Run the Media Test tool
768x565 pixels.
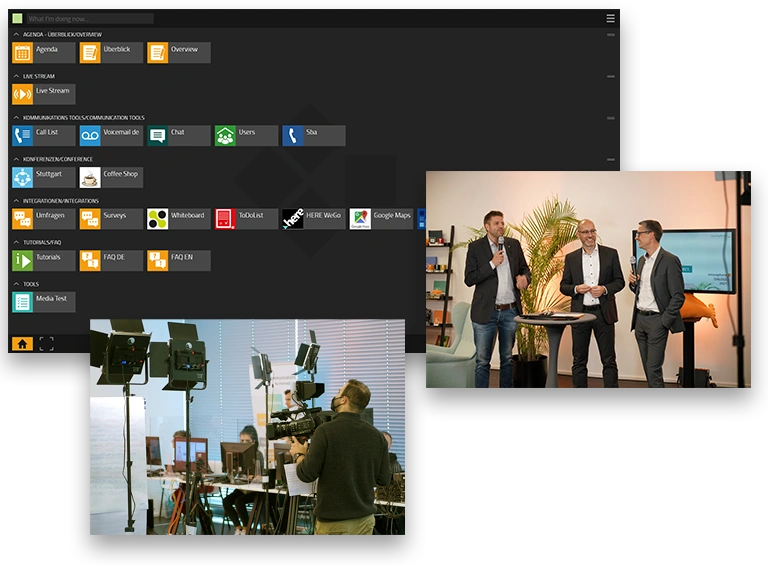(44, 302)
